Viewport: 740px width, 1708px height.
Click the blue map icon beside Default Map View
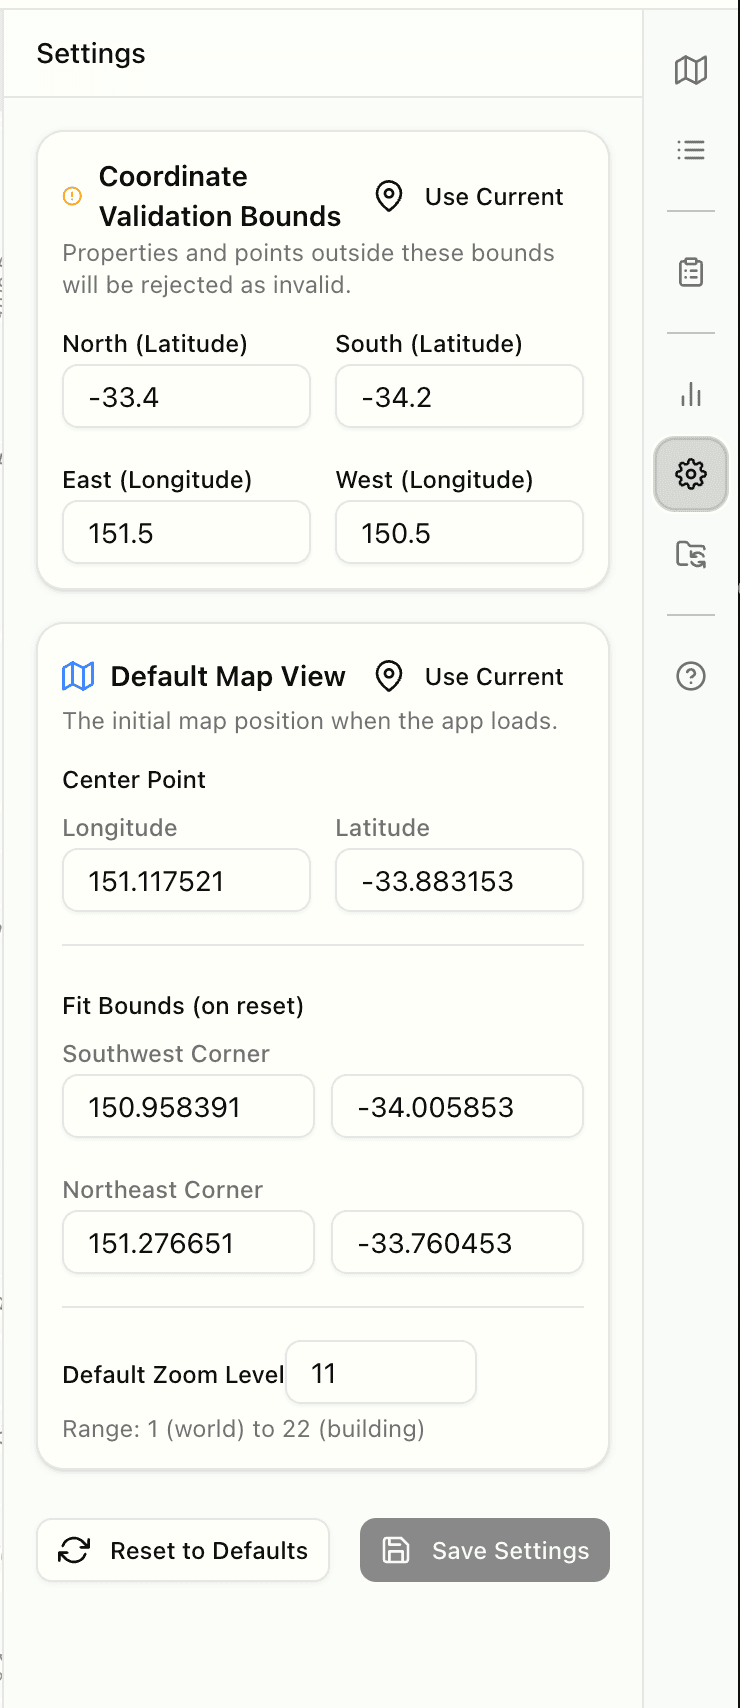click(x=77, y=676)
